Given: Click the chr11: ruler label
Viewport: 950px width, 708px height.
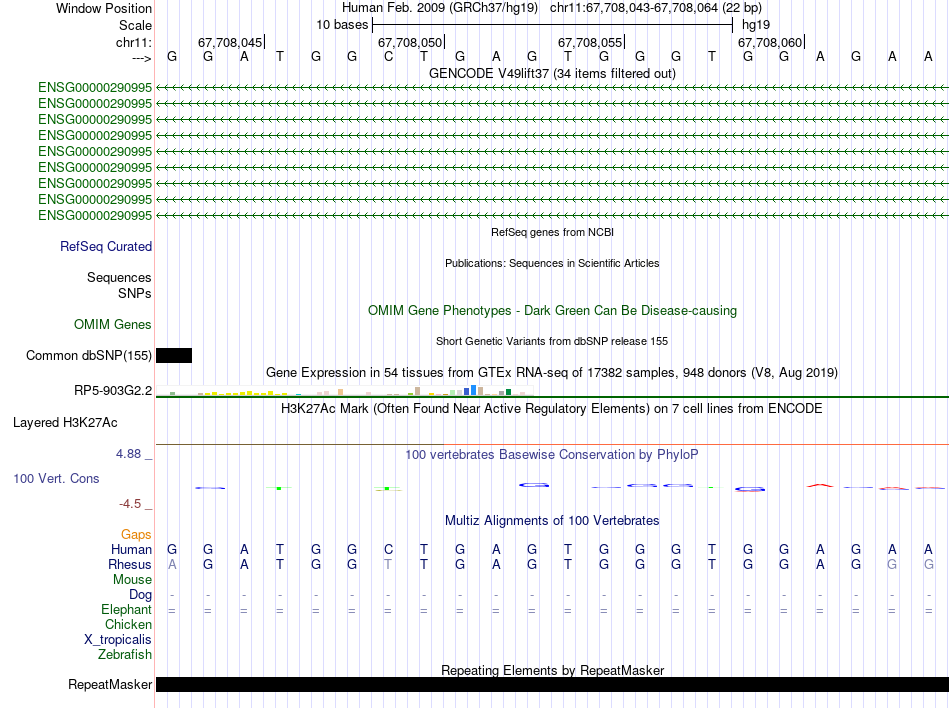Looking at the screenshot, I should click(x=134, y=42).
